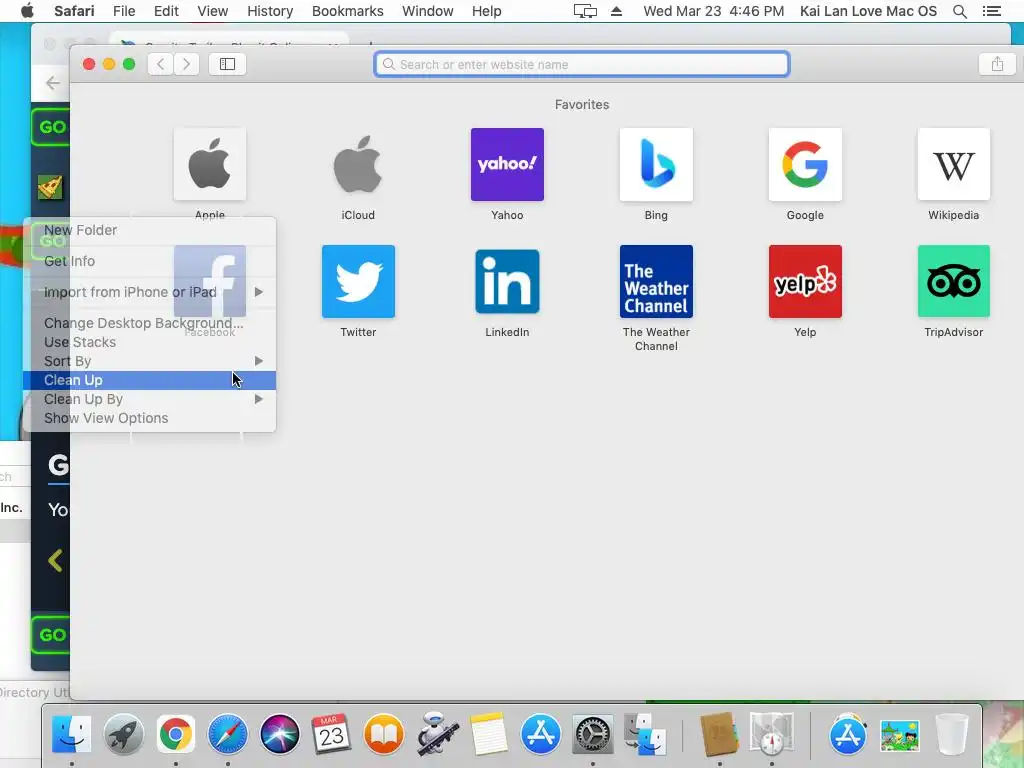Choose Get Info in context menu
Screen dimensions: 1024x768
point(150,261)
